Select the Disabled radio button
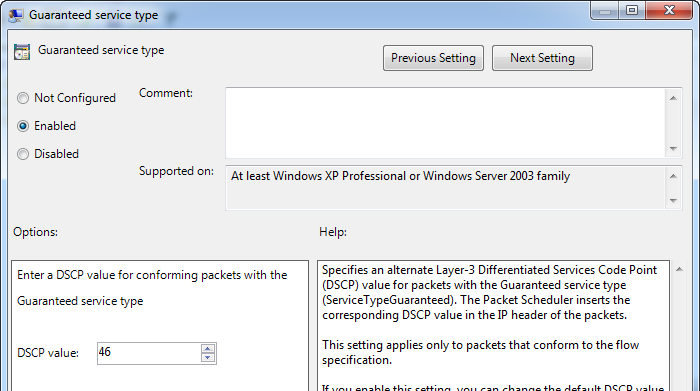700x391 pixels. coord(23,154)
